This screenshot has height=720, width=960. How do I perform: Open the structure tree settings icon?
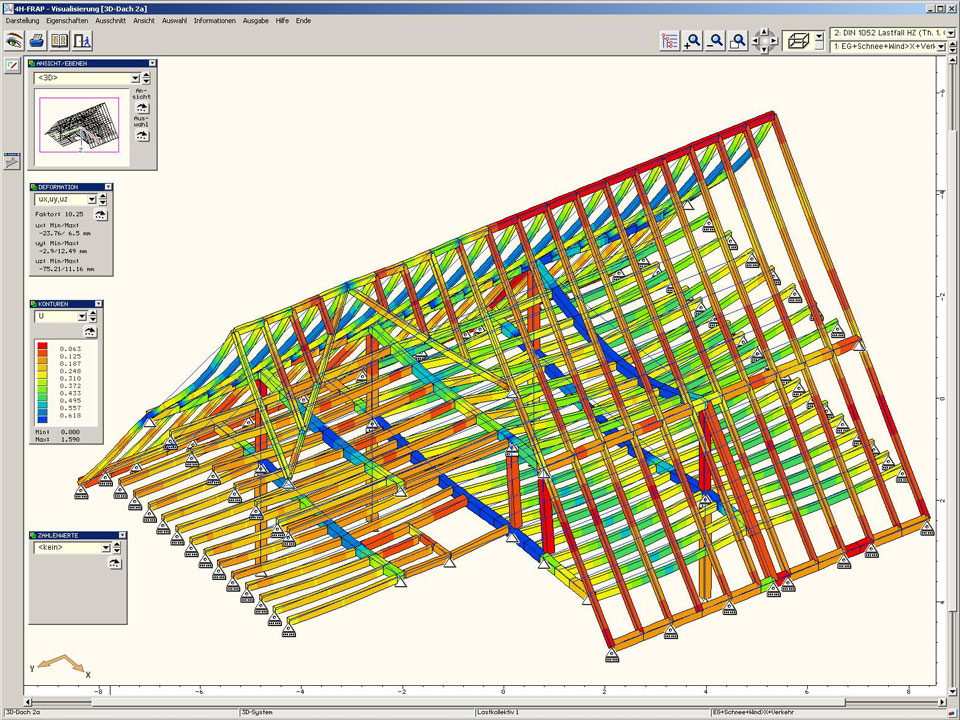[x=669, y=41]
